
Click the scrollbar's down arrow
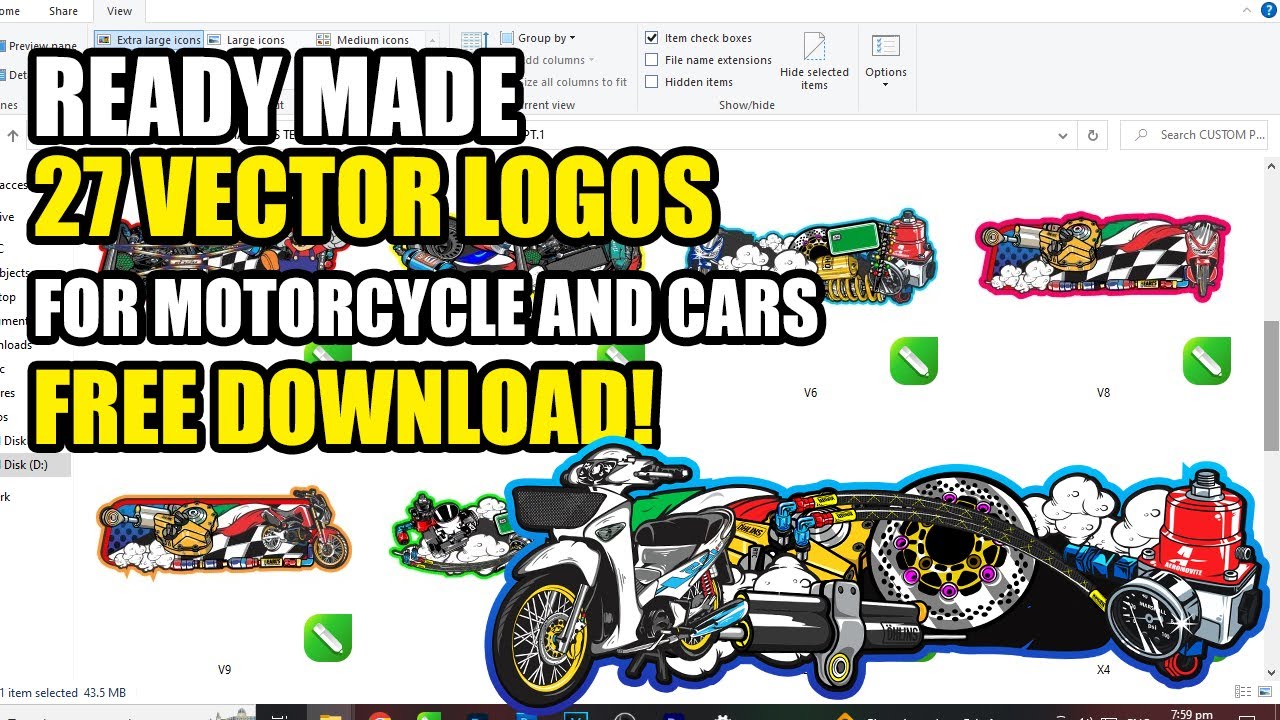click(1272, 675)
